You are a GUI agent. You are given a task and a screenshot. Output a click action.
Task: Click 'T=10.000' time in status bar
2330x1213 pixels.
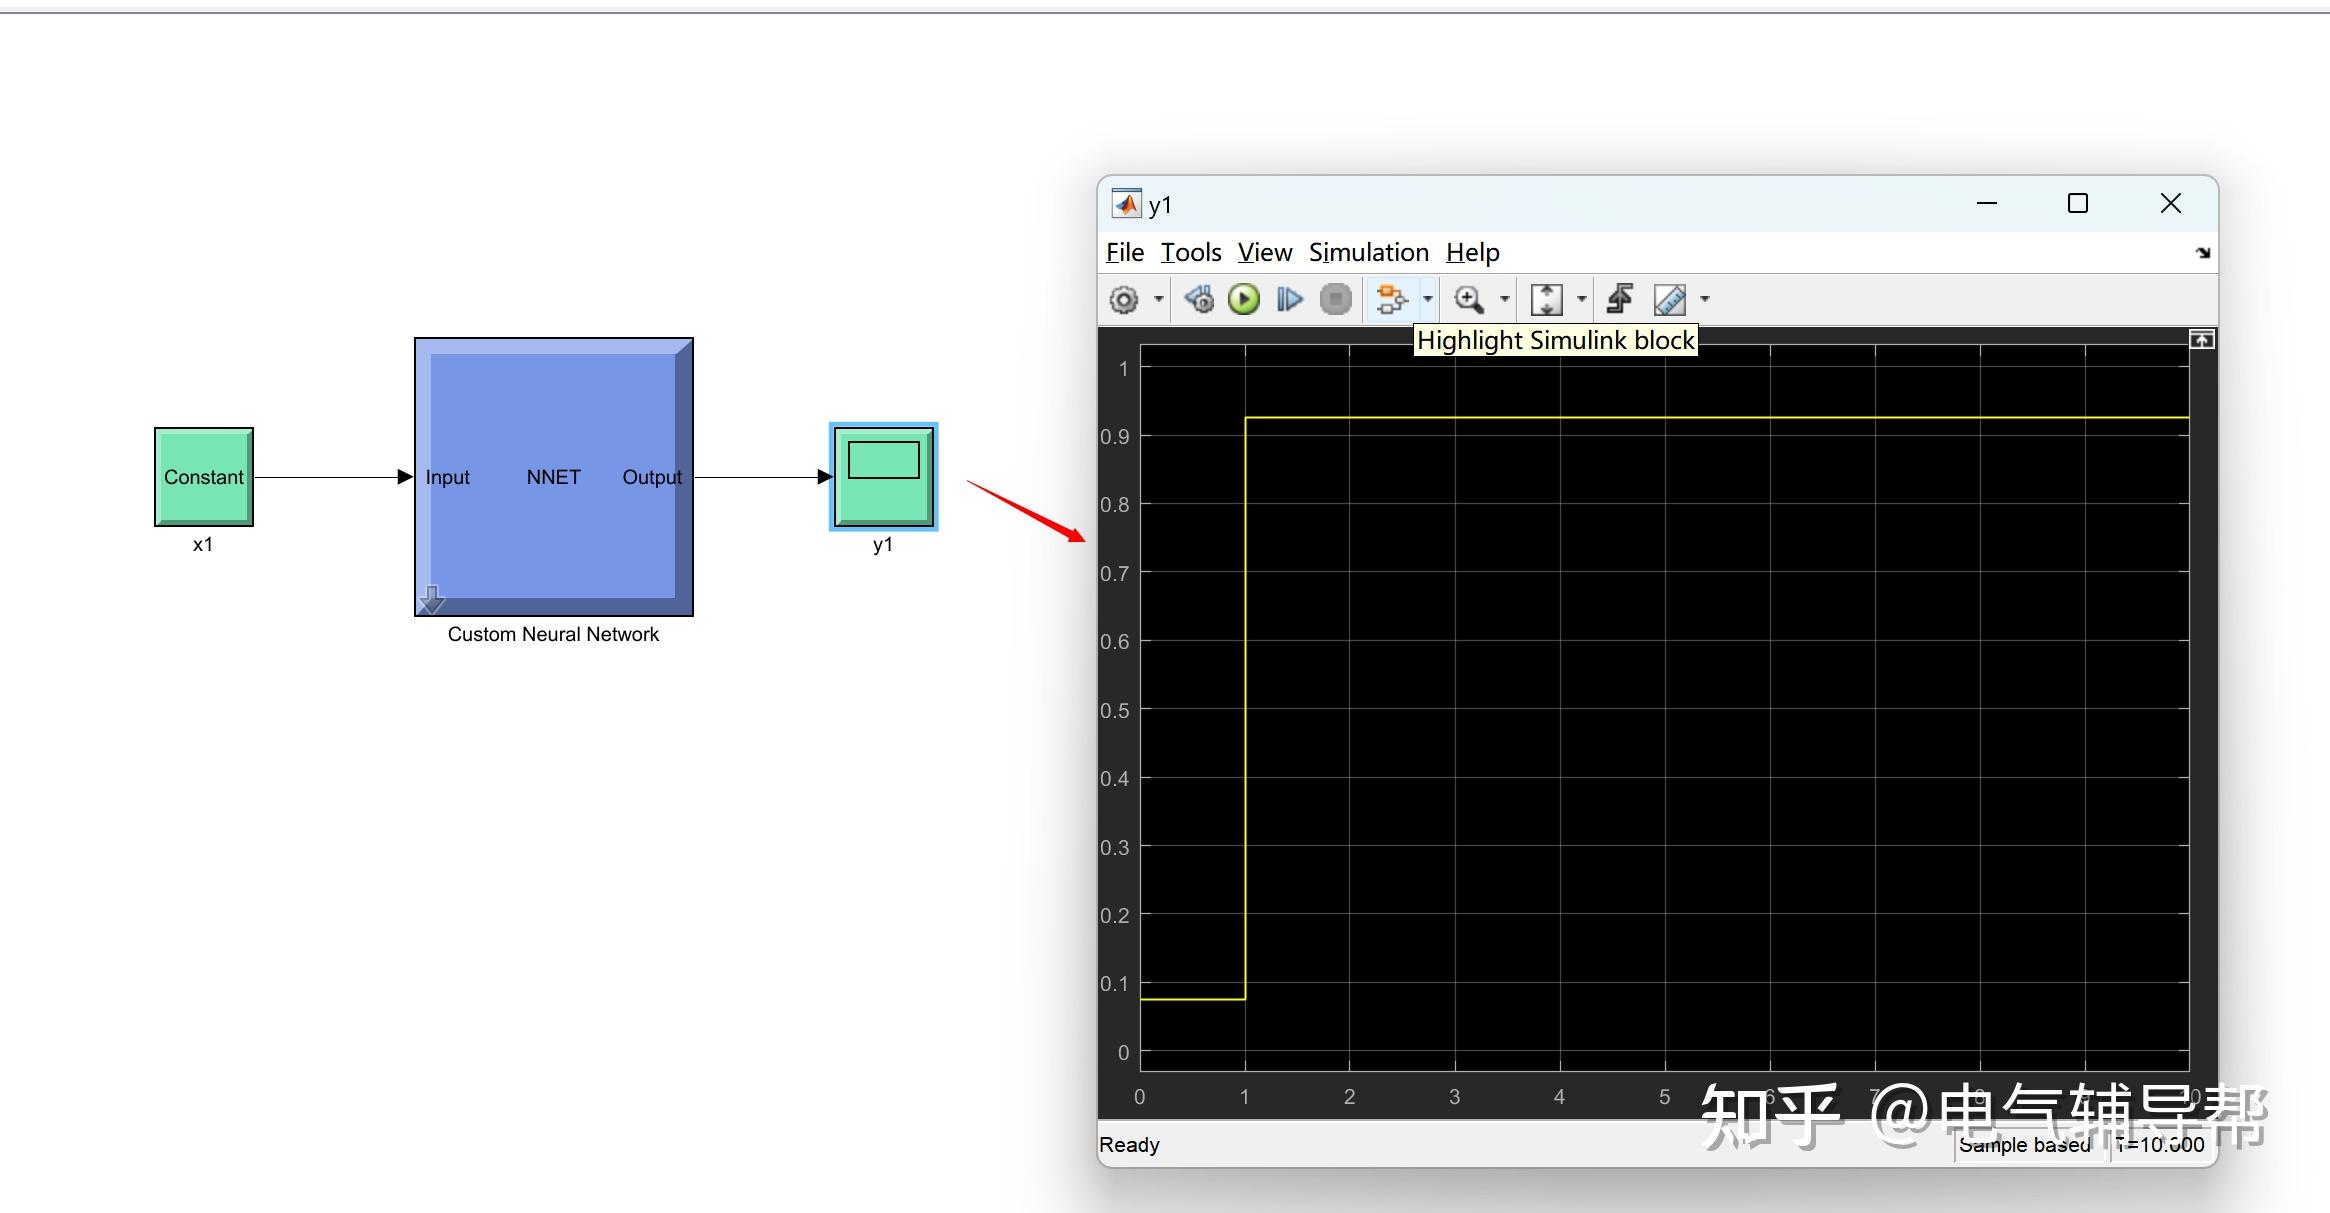point(2160,1145)
